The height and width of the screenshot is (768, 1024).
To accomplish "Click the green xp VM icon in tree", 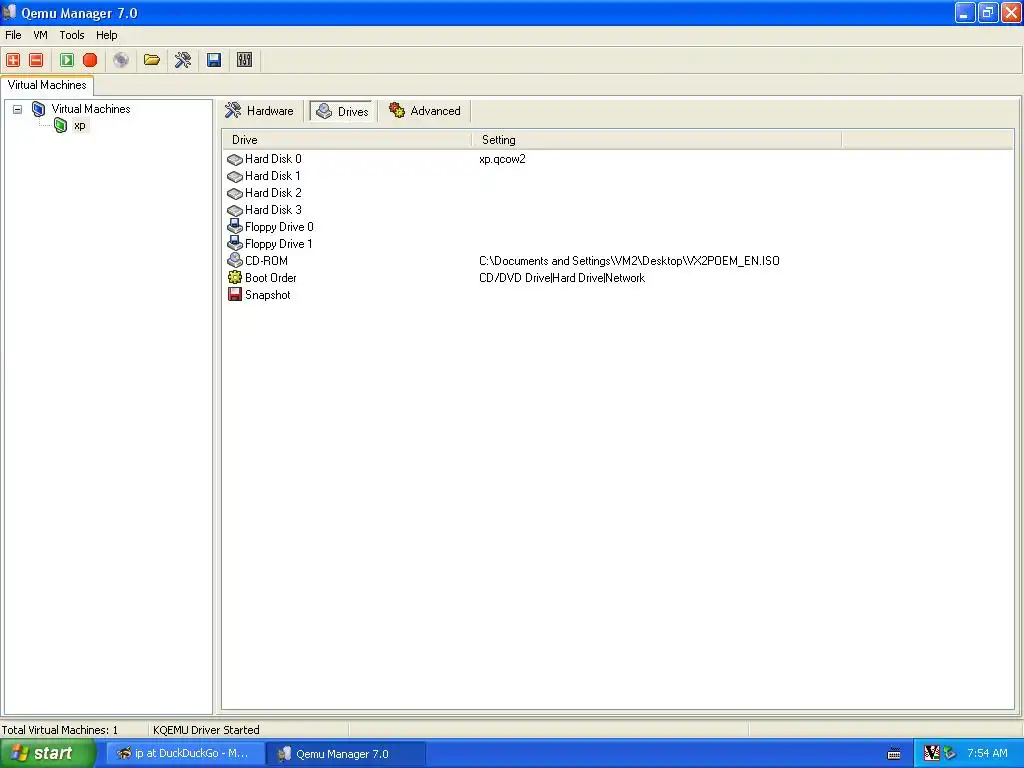I will (60, 125).
